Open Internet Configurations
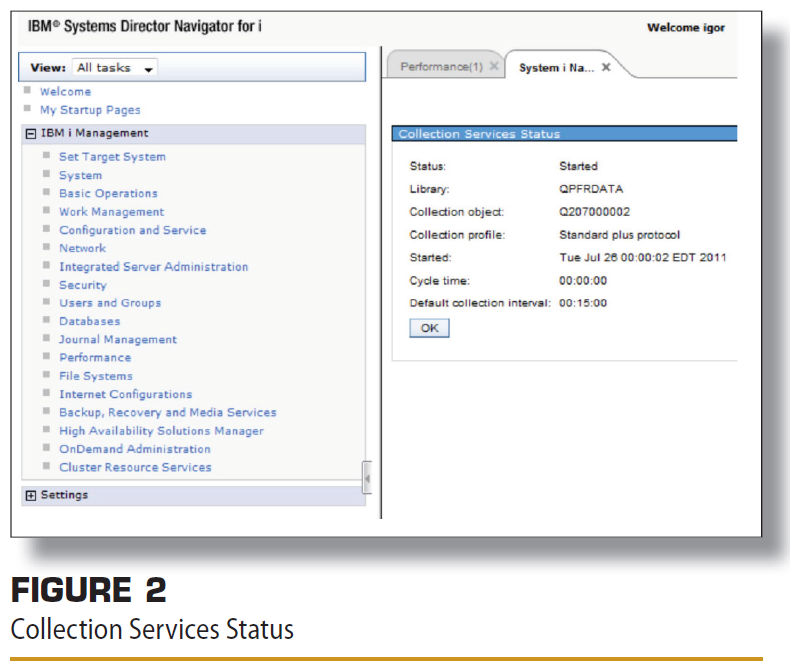 [x=125, y=394]
